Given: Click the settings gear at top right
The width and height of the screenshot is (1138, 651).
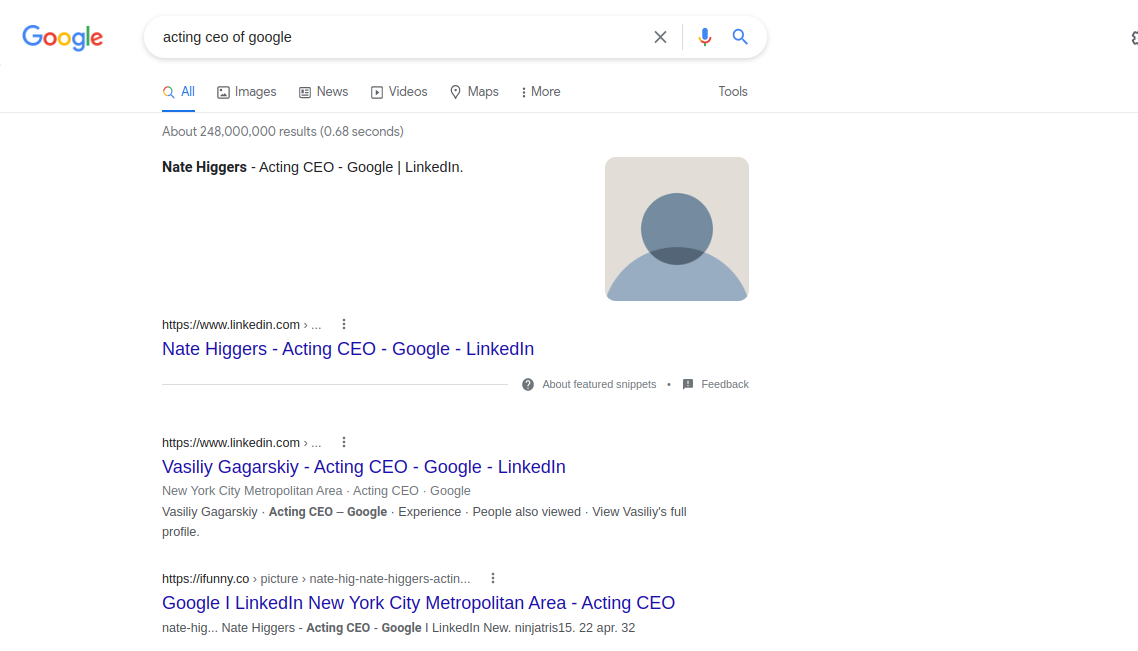Looking at the screenshot, I should 1134,37.
